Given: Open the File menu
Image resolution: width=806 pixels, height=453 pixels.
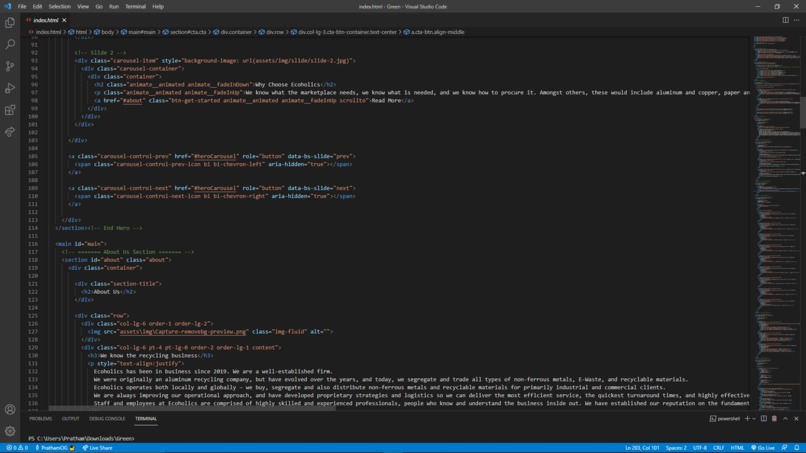Looking at the screenshot, I should click(22, 7).
